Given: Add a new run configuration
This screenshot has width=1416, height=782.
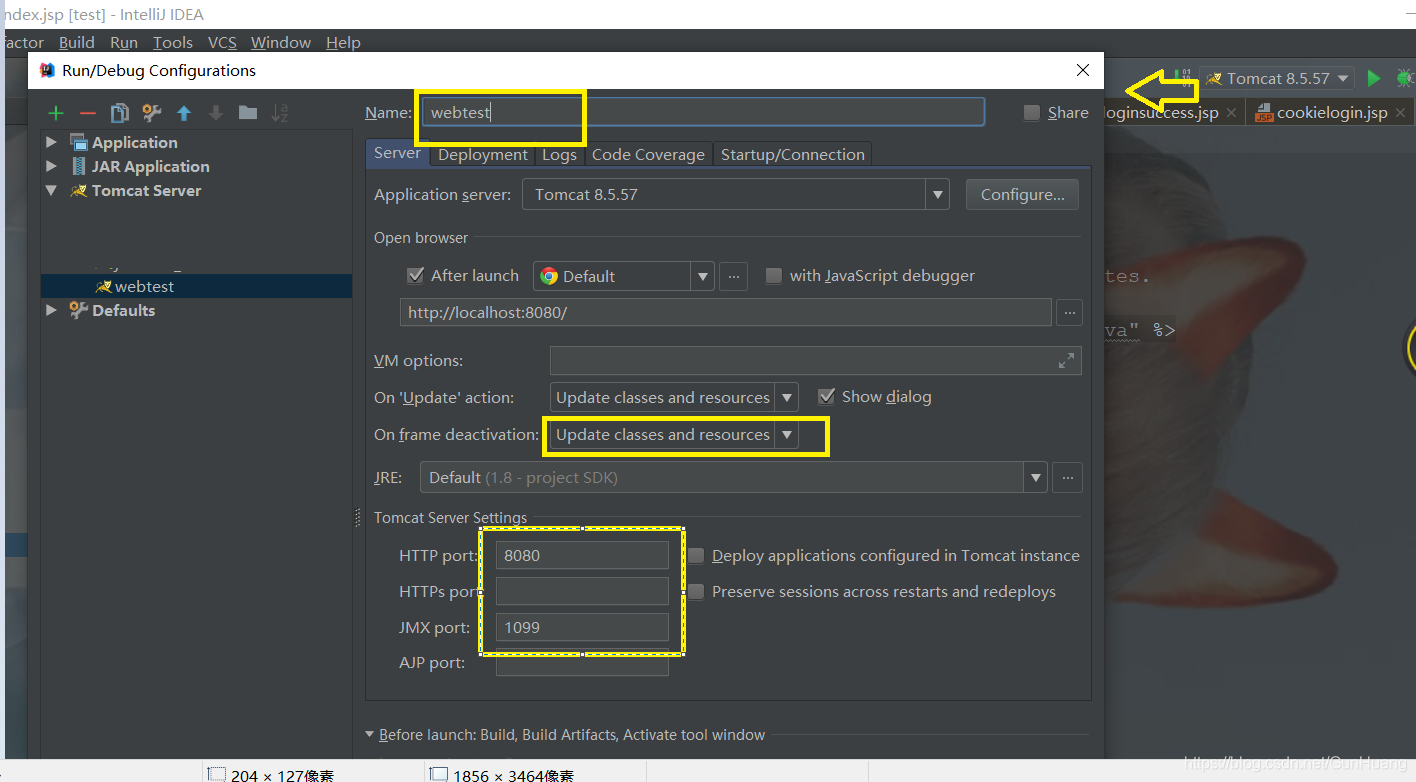Looking at the screenshot, I should pos(56,113).
